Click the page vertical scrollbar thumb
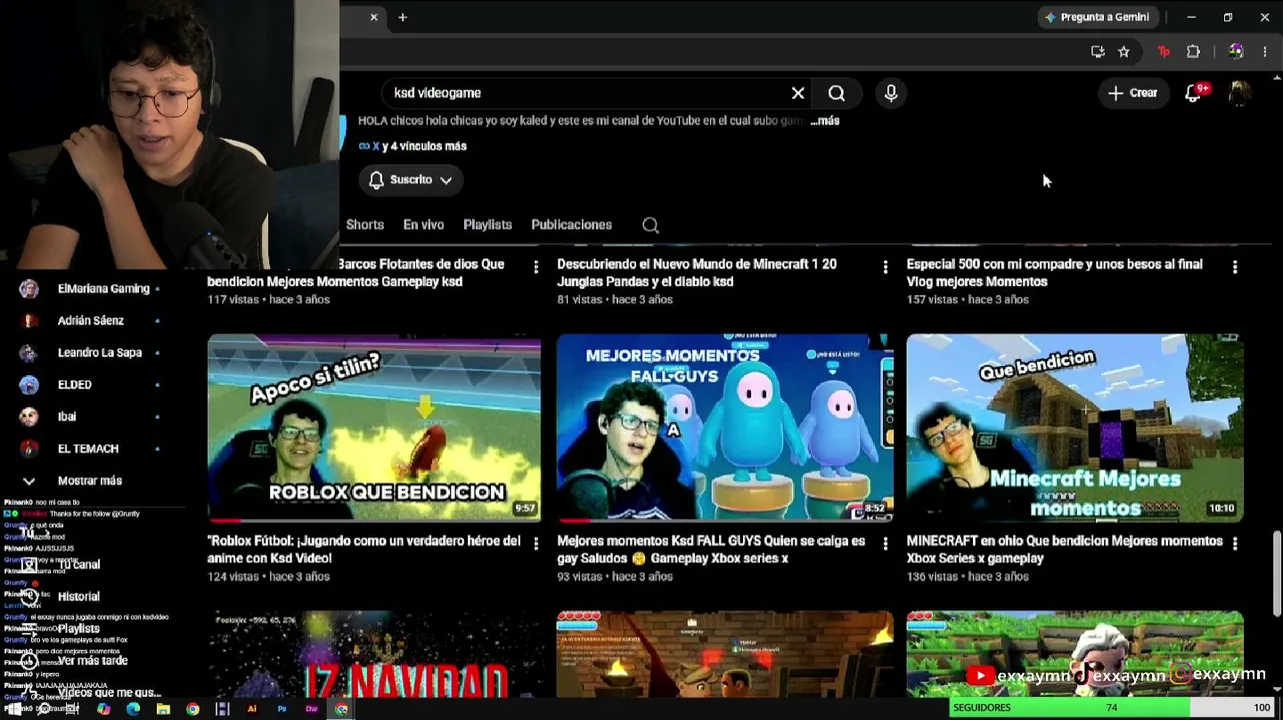1283x720 pixels. click(x=1277, y=573)
